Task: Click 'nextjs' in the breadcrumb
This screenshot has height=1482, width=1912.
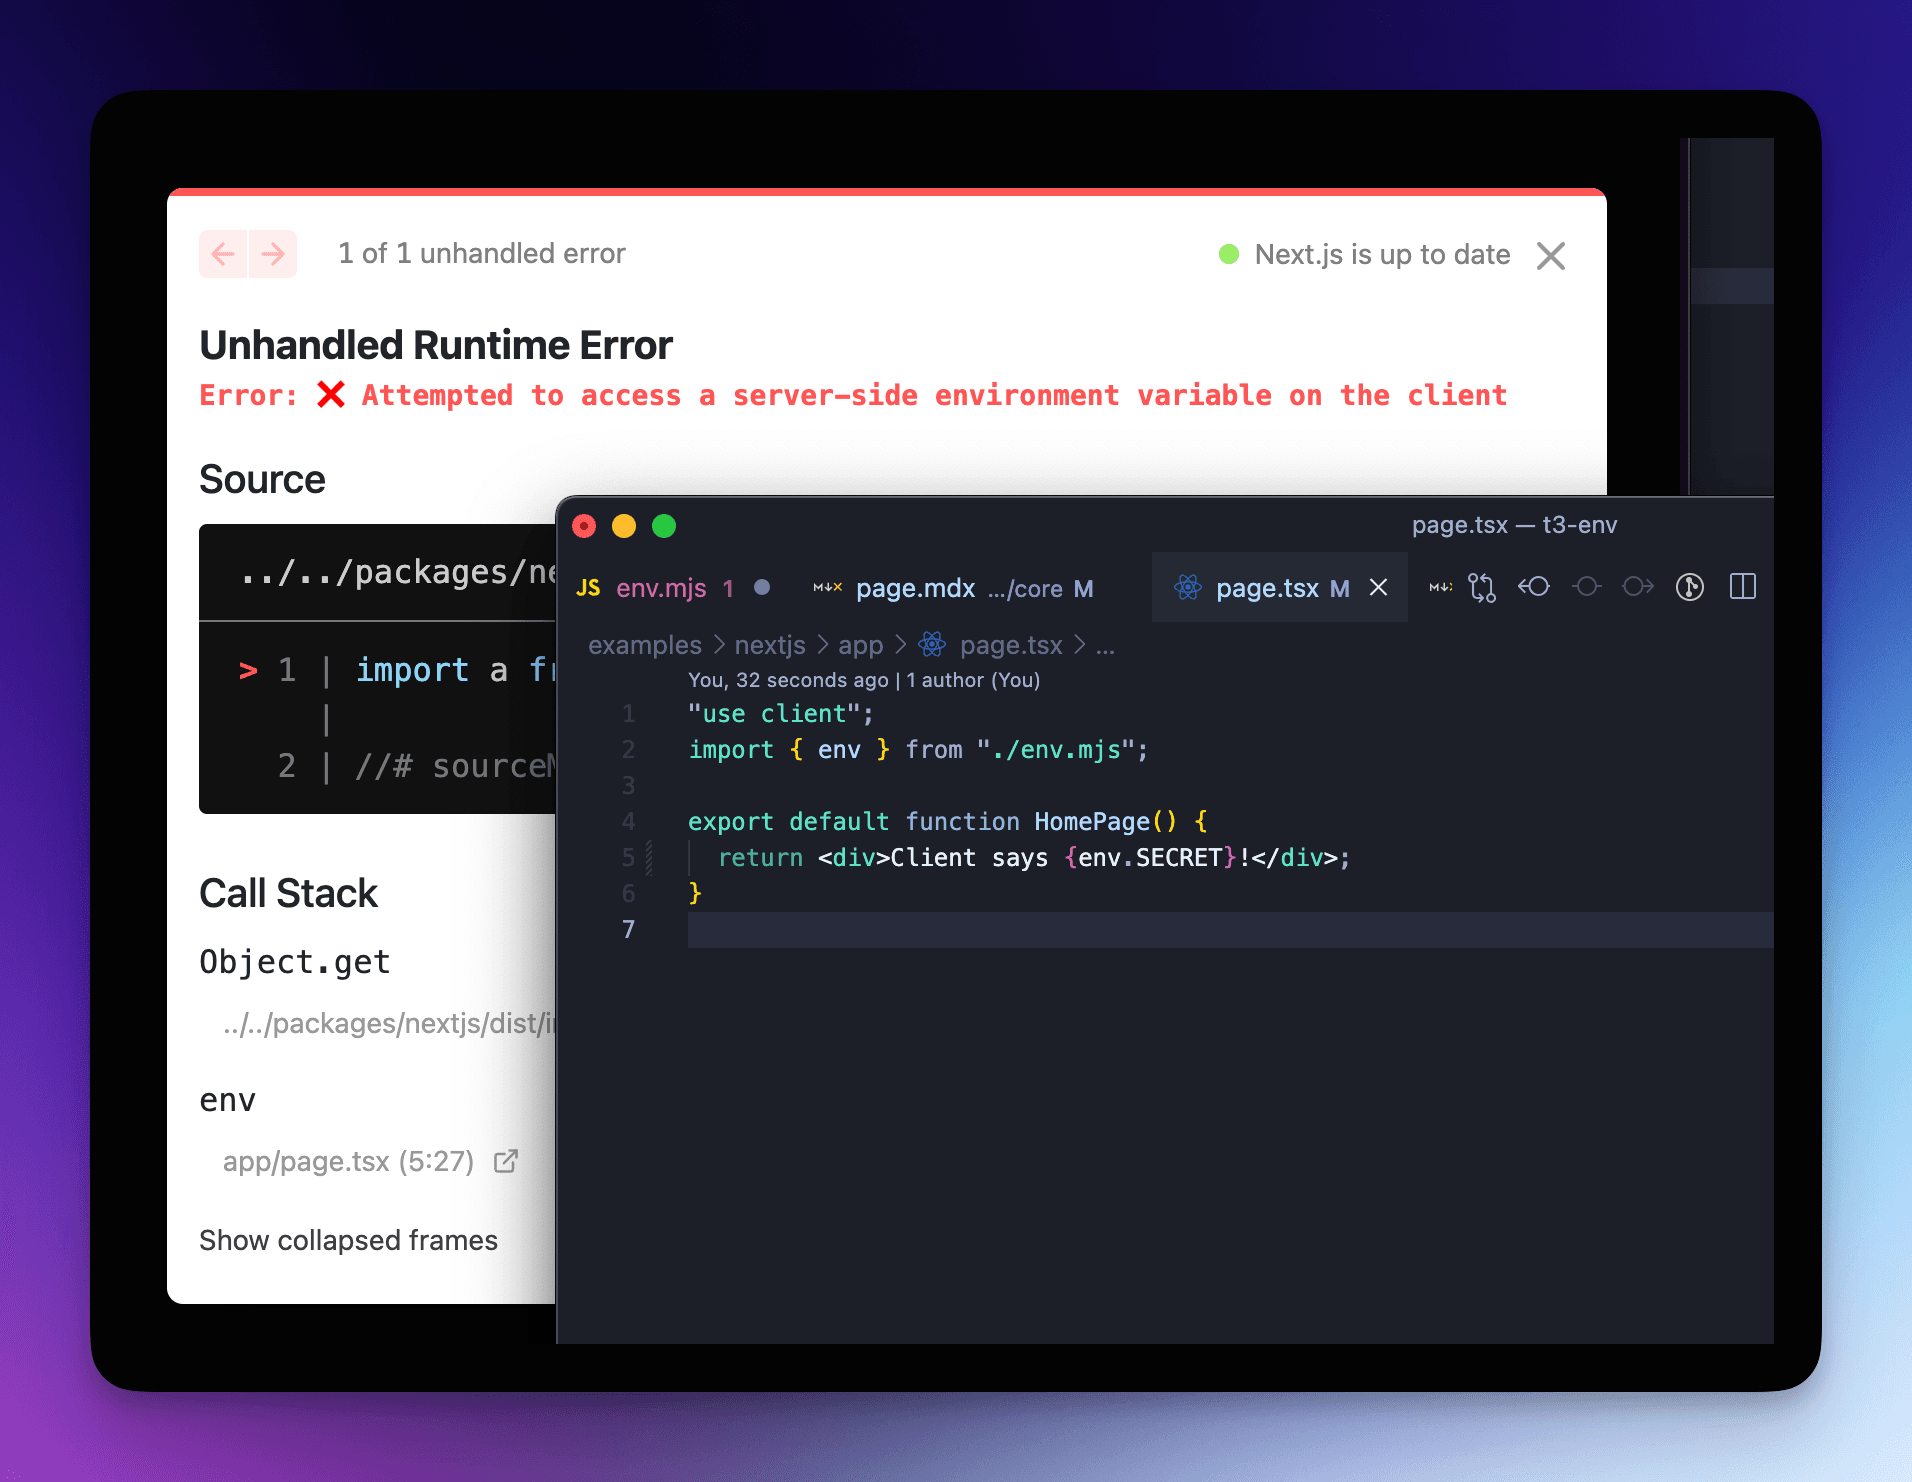Action: click(x=770, y=645)
